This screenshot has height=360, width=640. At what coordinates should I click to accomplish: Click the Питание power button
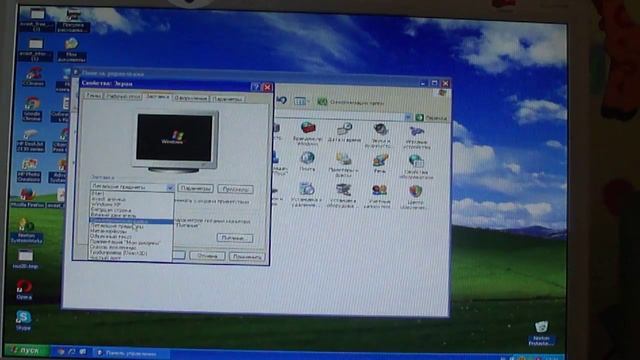[x=235, y=238]
